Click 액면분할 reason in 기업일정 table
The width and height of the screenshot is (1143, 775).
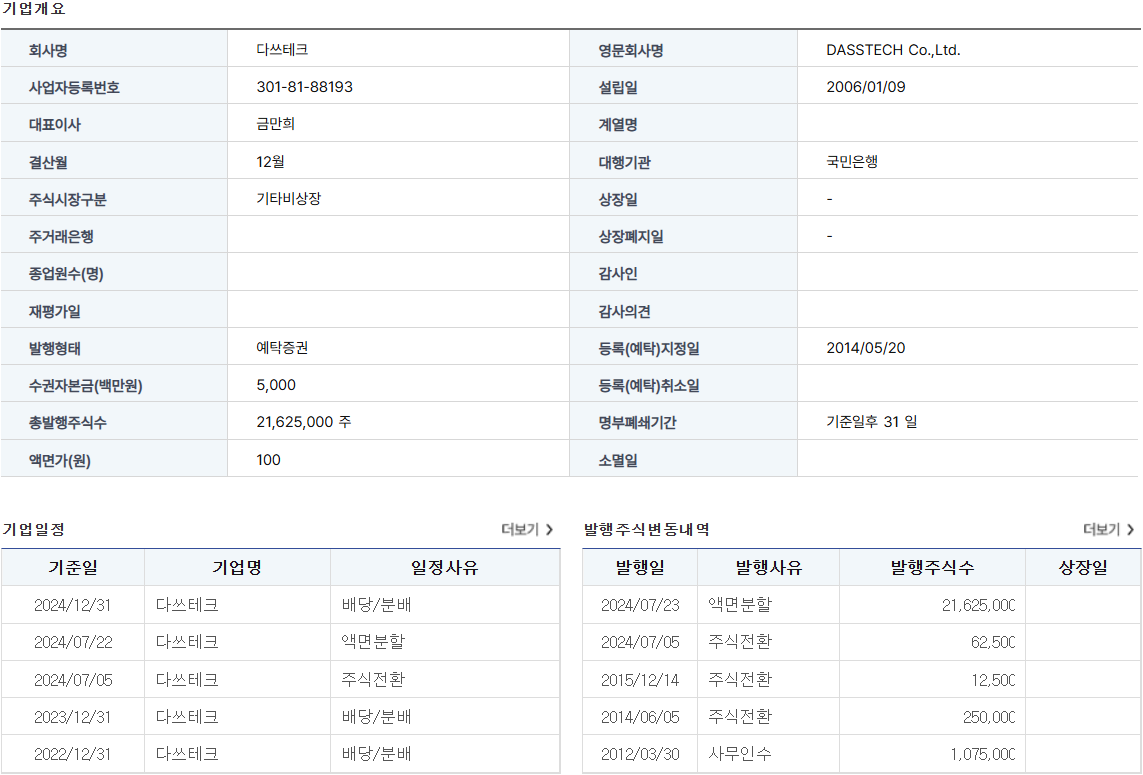tap(373, 642)
